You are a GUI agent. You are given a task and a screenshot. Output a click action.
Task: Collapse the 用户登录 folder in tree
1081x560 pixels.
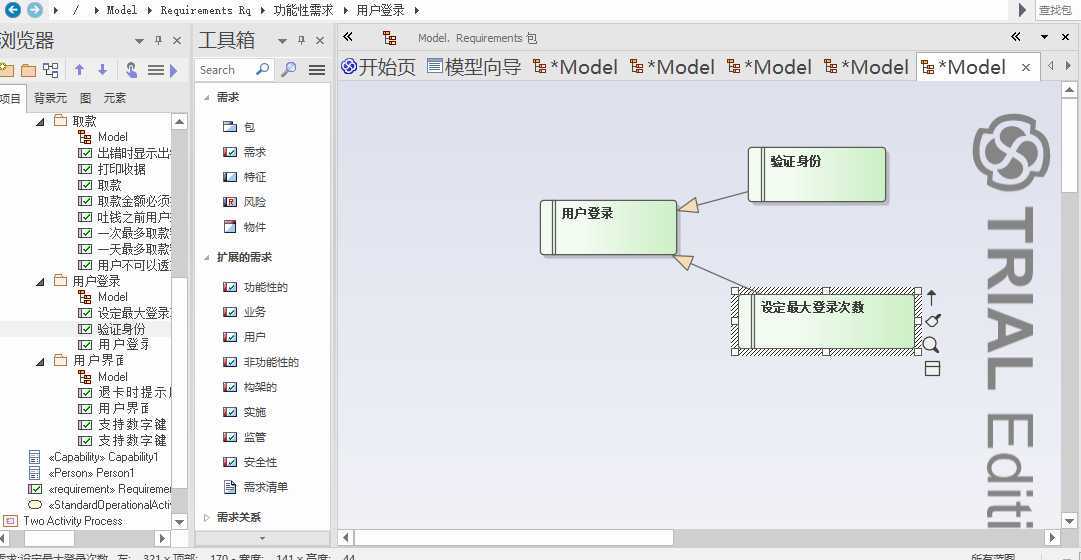click(40, 281)
